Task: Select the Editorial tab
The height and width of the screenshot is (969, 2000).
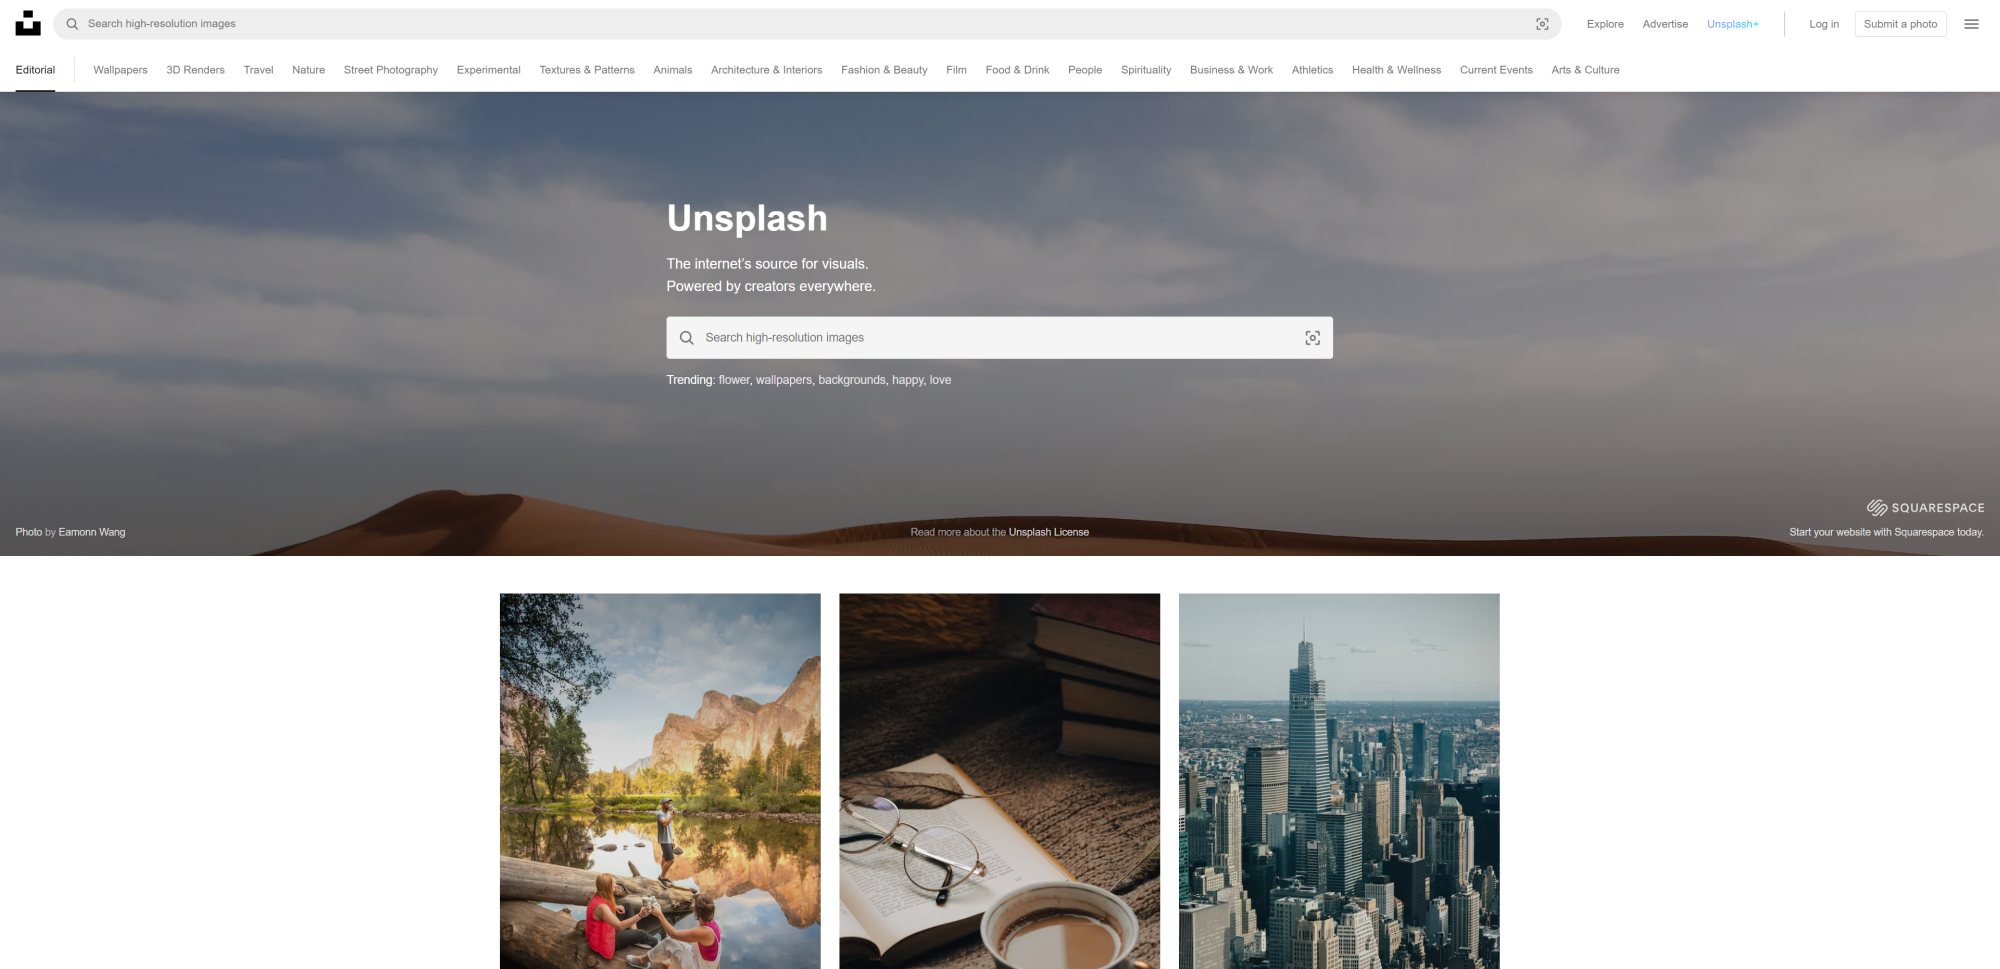Action: point(35,70)
